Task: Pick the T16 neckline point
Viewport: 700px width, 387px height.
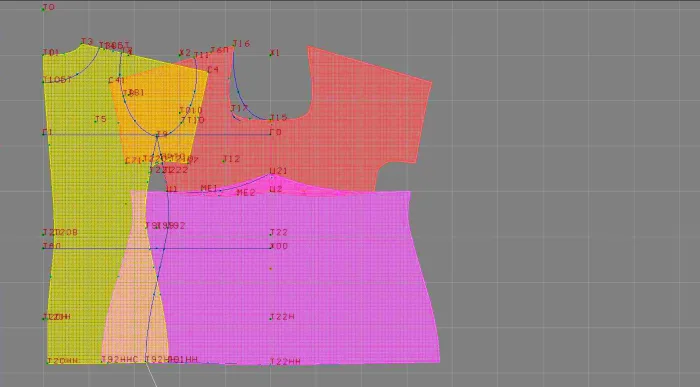Action: 233,46
